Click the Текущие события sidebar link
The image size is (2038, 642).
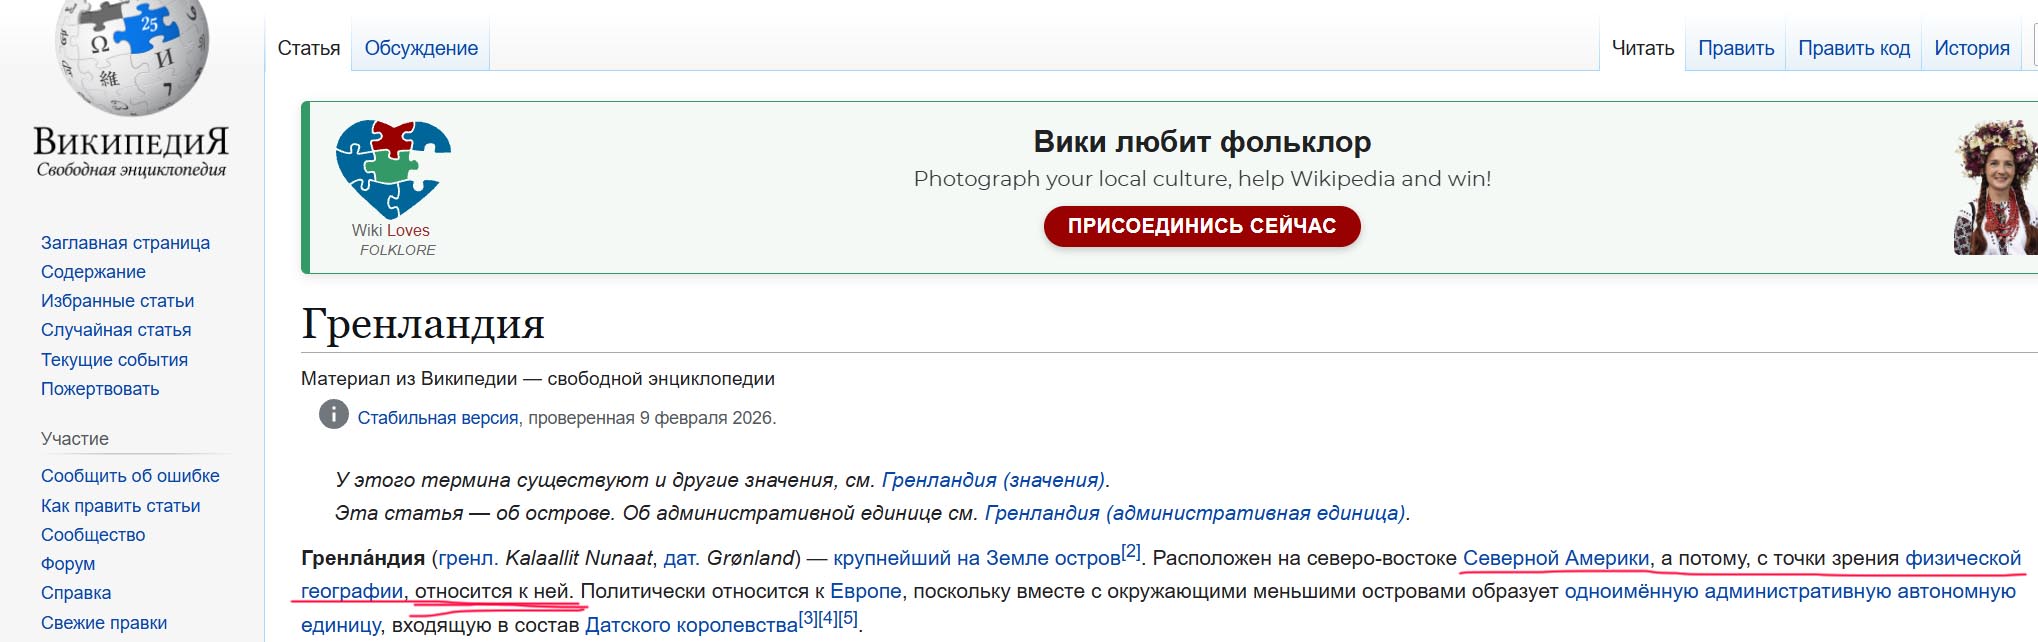coord(114,360)
